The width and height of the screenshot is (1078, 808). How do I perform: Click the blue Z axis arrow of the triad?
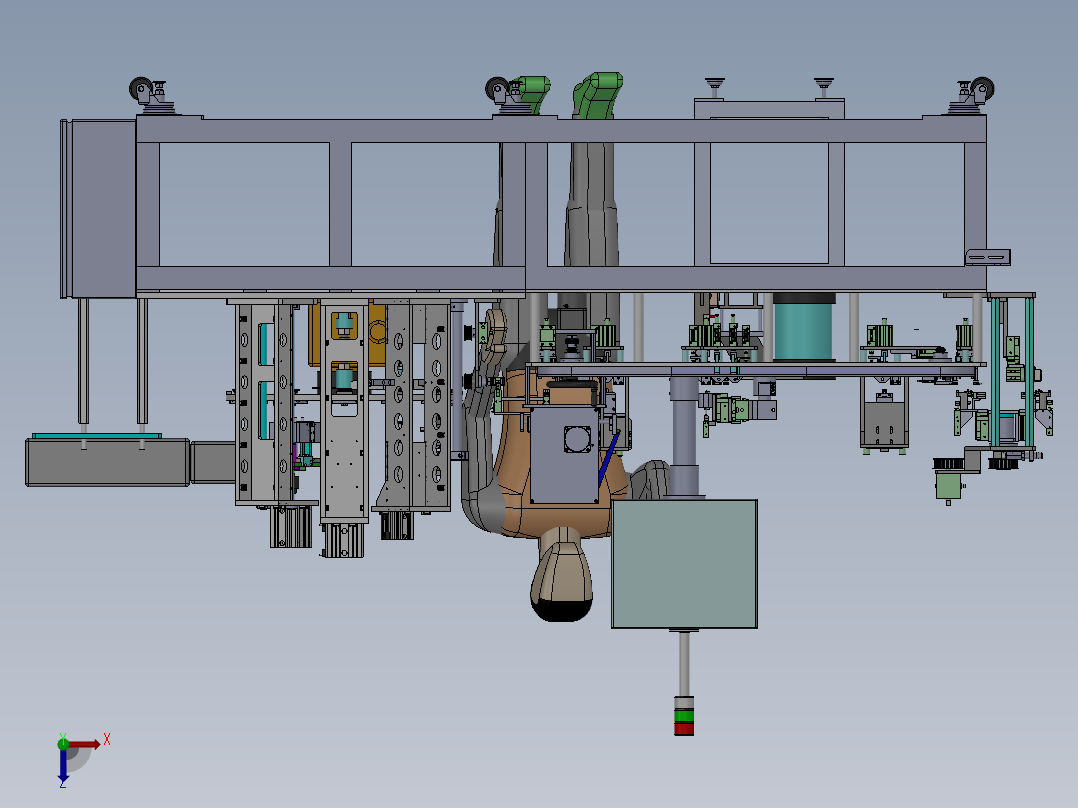click(63, 767)
